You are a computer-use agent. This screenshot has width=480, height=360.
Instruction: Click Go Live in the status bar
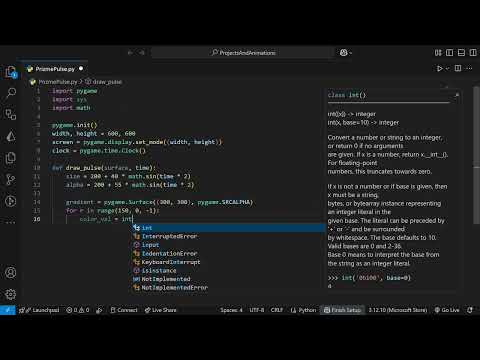coord(447,310)
